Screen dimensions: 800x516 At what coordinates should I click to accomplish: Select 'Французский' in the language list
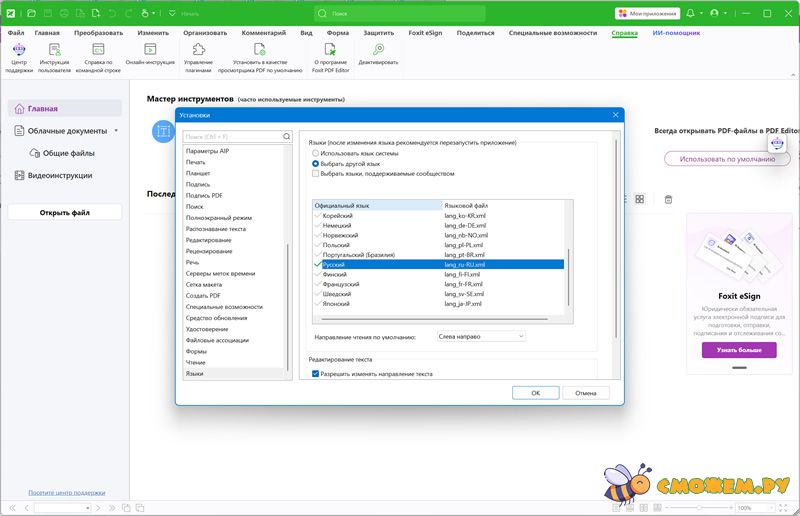[x=342, y=284]
